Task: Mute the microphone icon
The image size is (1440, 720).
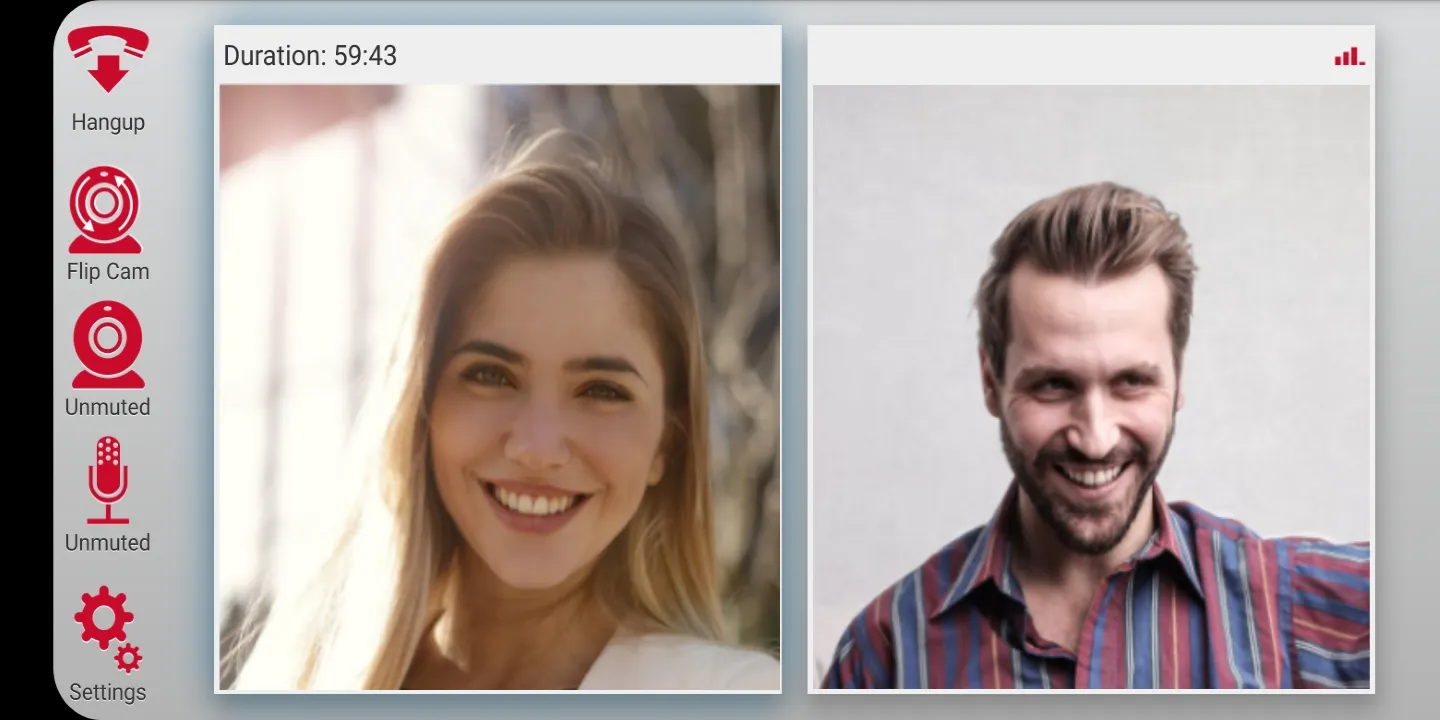Action: pyautogui.click(x=107, y=480)
